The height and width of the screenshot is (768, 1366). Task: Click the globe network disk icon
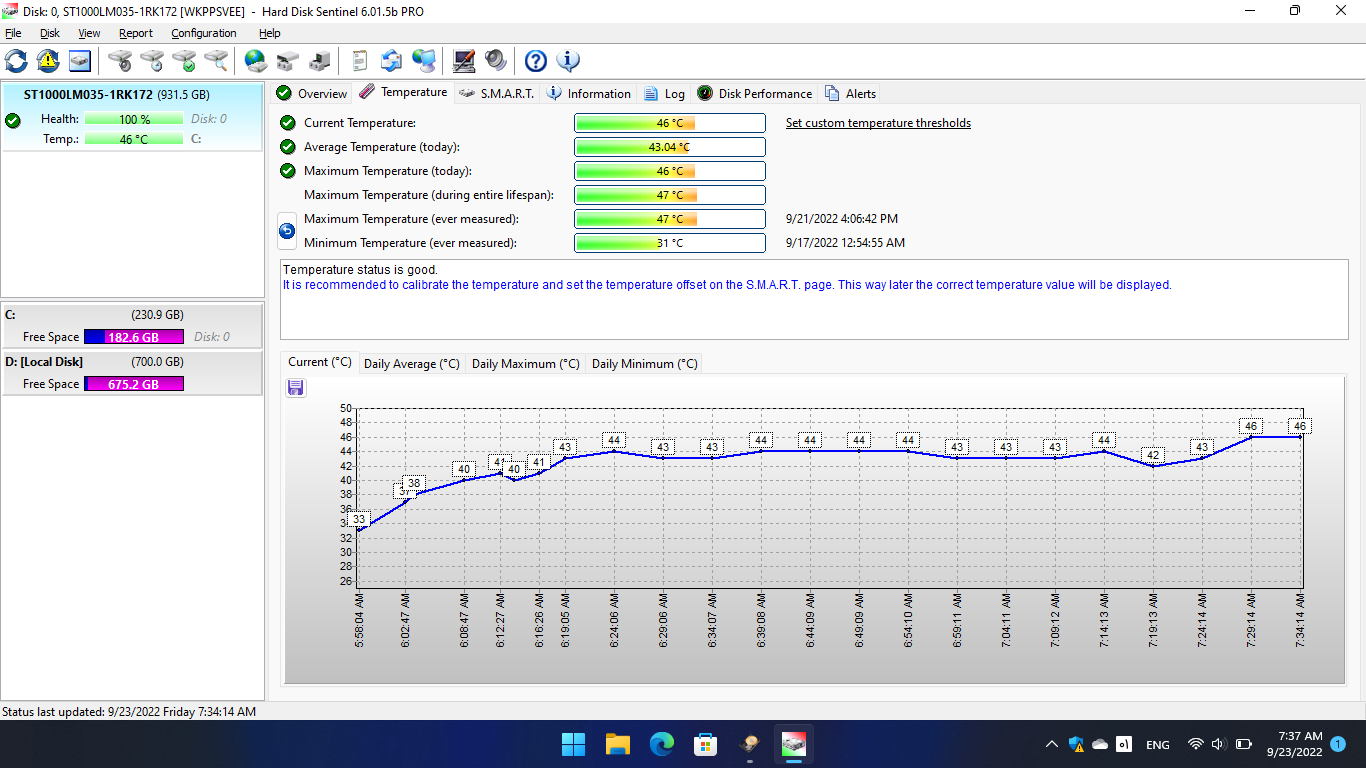[x=256, y=61]
